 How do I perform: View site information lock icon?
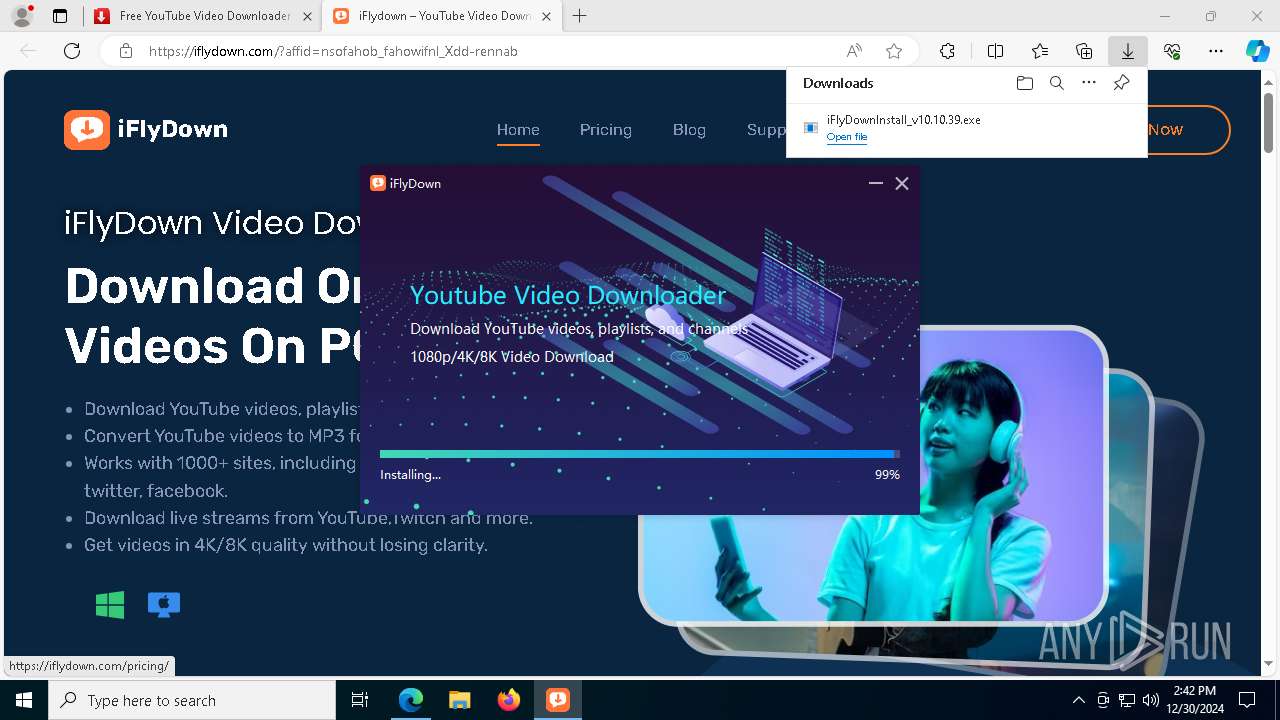[126, 51]
